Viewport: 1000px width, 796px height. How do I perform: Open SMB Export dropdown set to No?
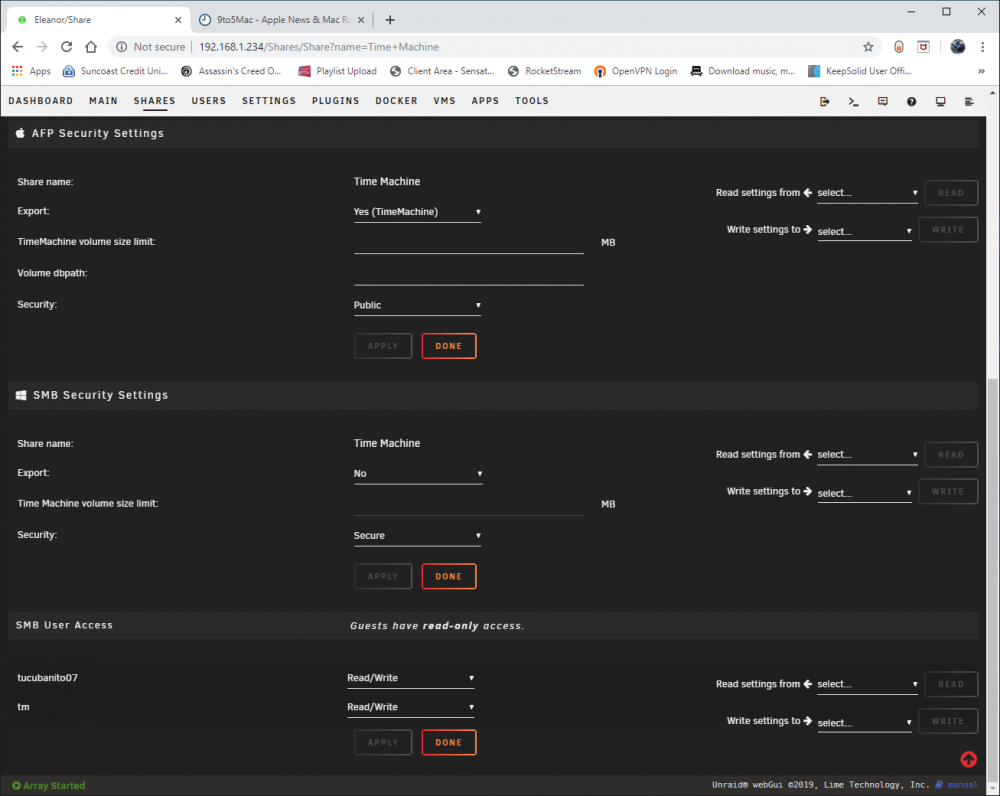[x=418, y=474]
